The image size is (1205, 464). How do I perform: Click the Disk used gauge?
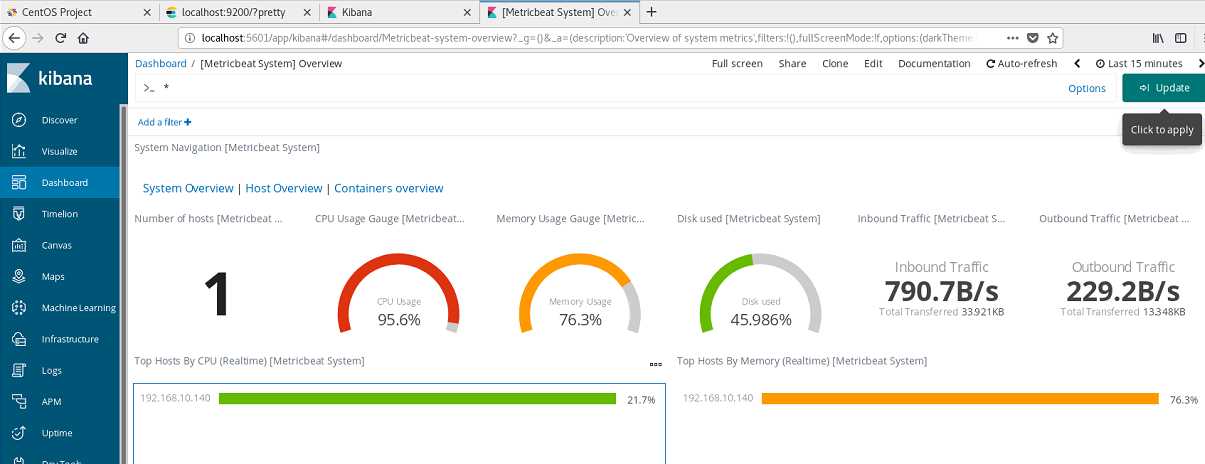coord(761,293)
